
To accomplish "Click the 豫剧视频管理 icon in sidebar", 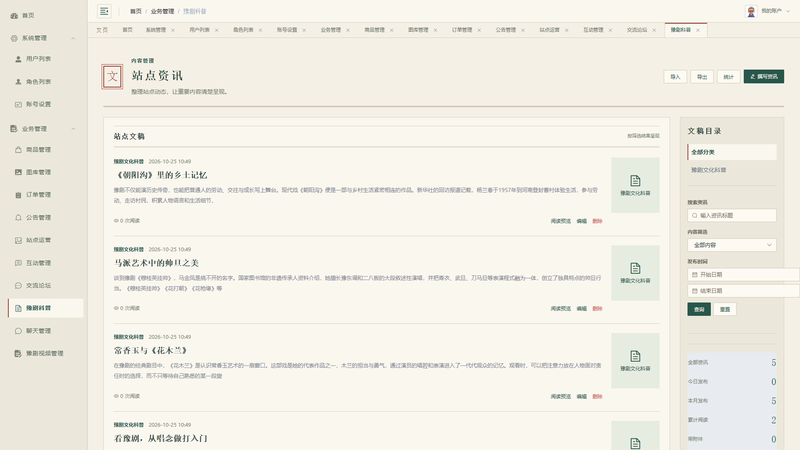I will point(18,354).
